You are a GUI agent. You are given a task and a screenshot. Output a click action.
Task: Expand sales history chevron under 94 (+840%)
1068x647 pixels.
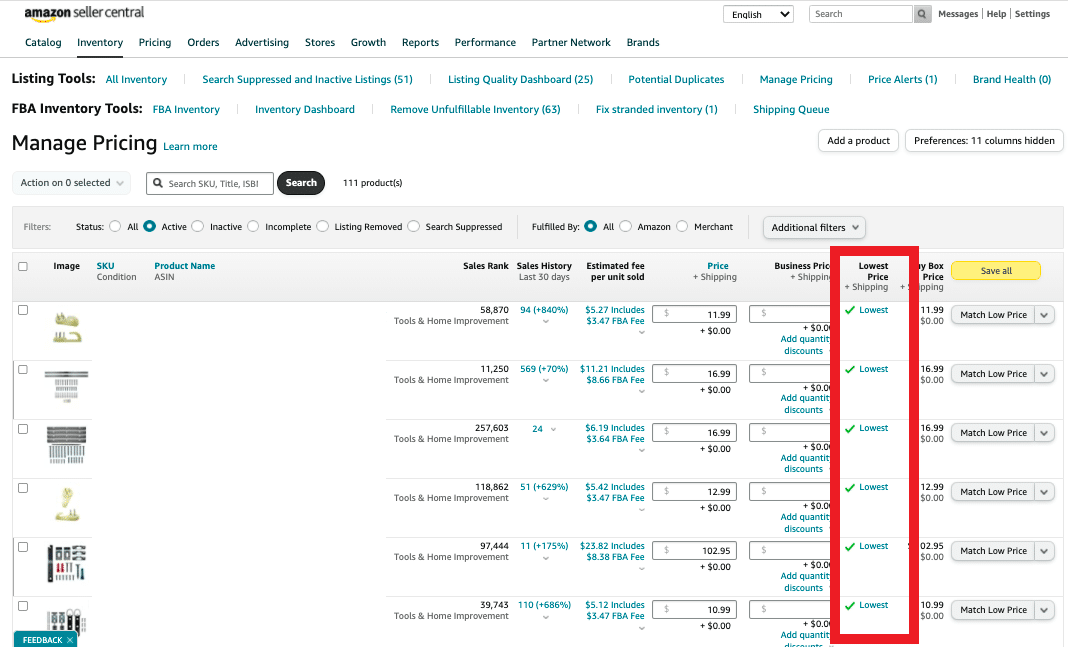point(546,321)
